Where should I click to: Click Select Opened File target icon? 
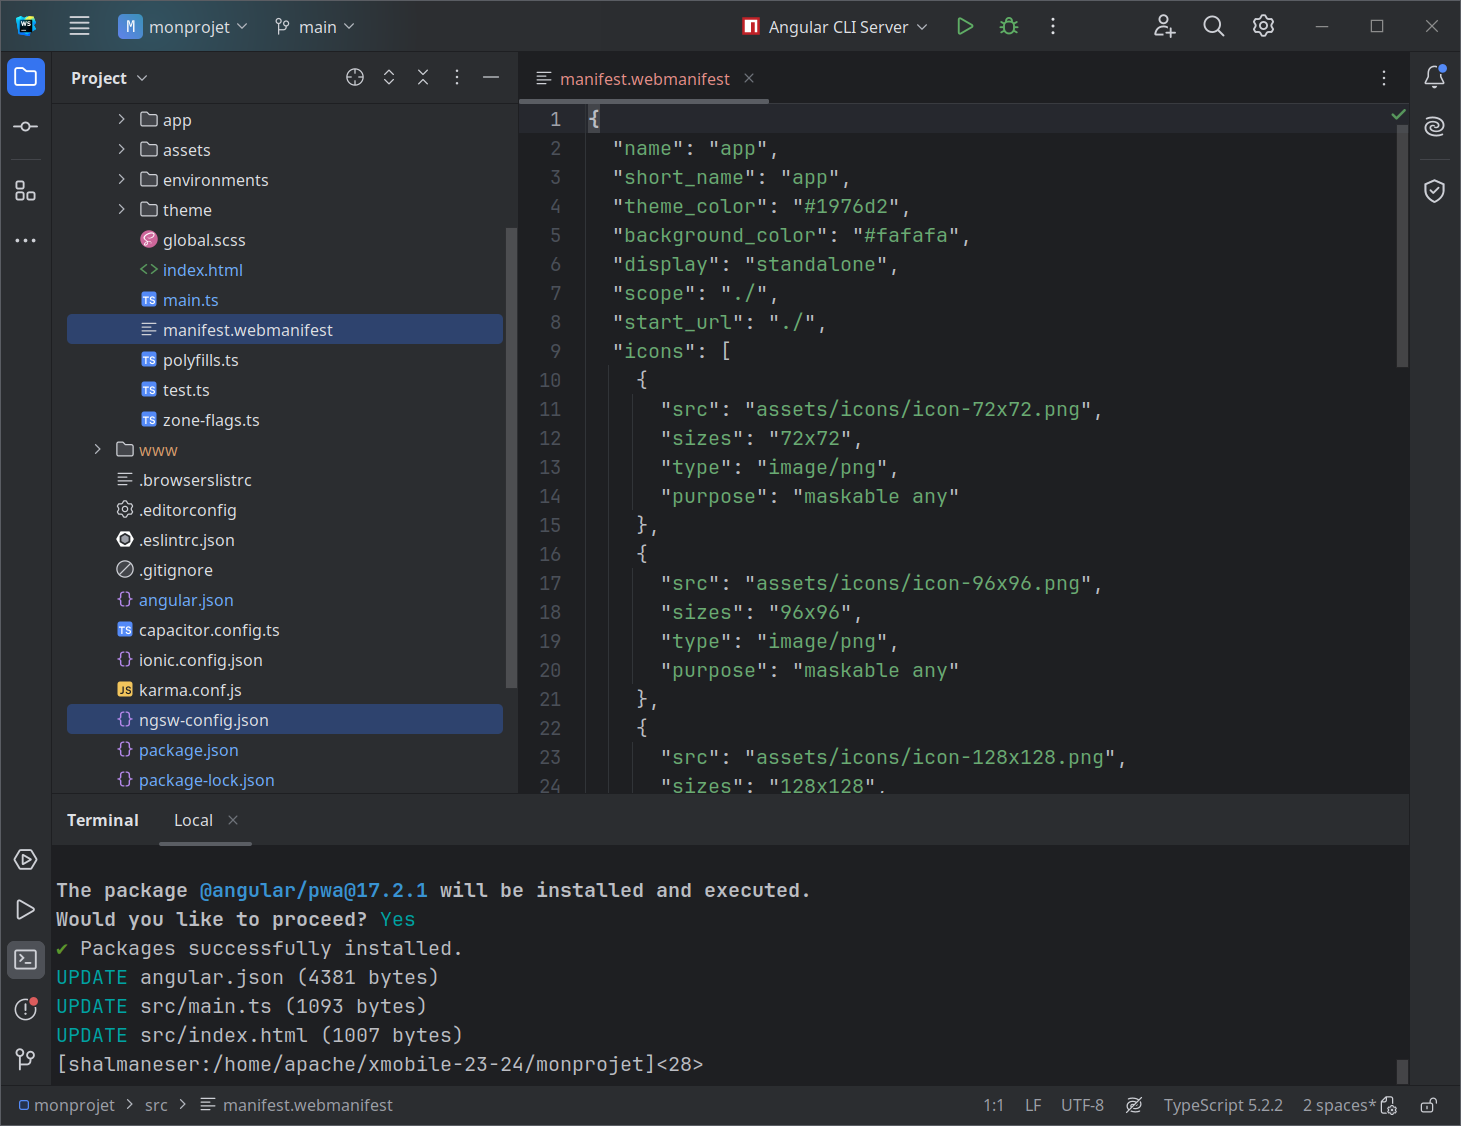point(355,78)
